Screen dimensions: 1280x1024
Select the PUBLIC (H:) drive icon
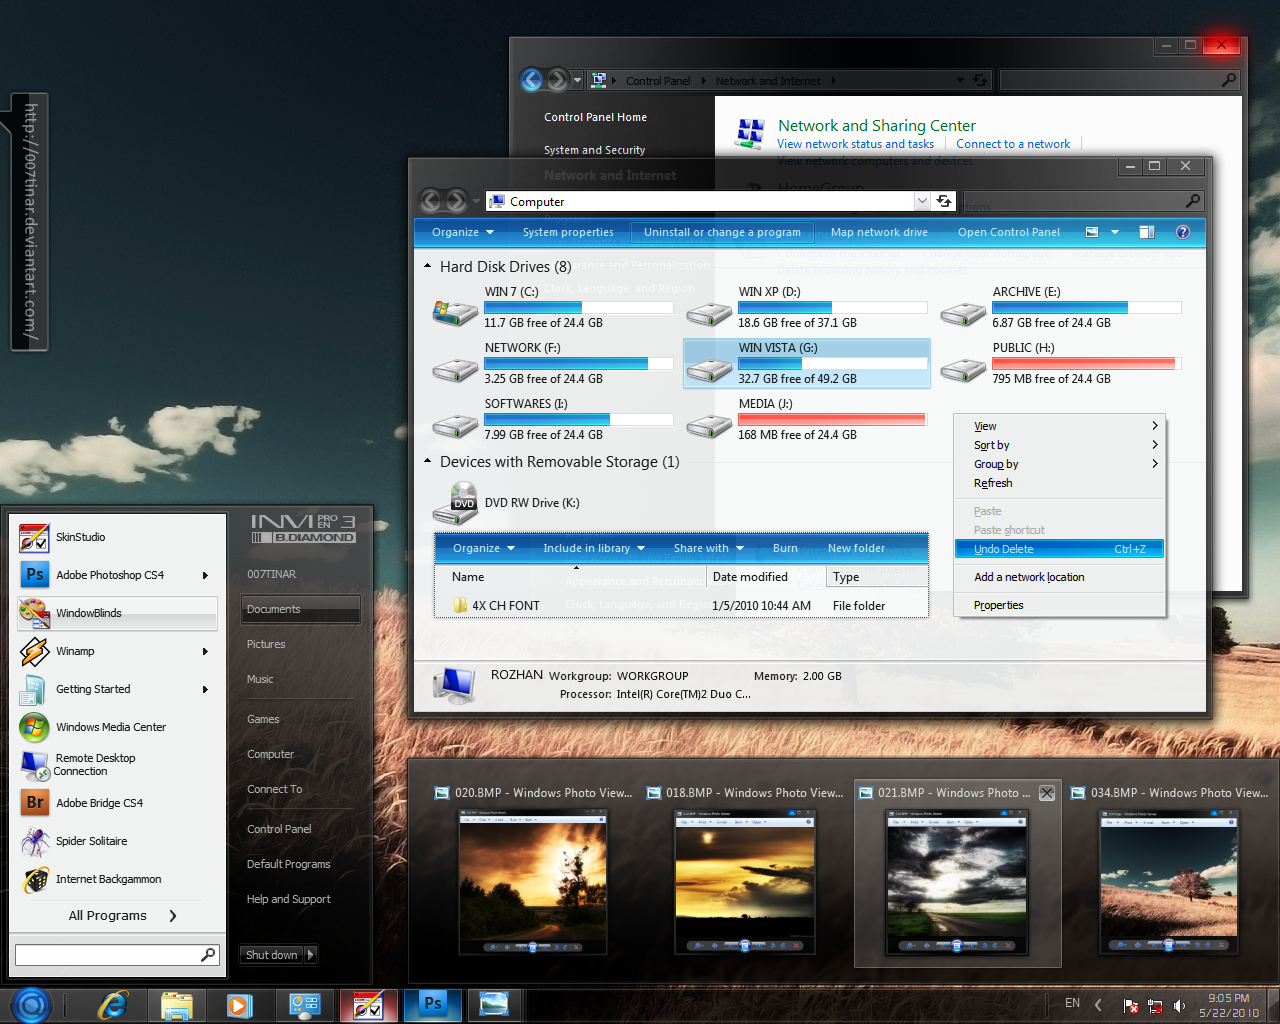point(963,370)
